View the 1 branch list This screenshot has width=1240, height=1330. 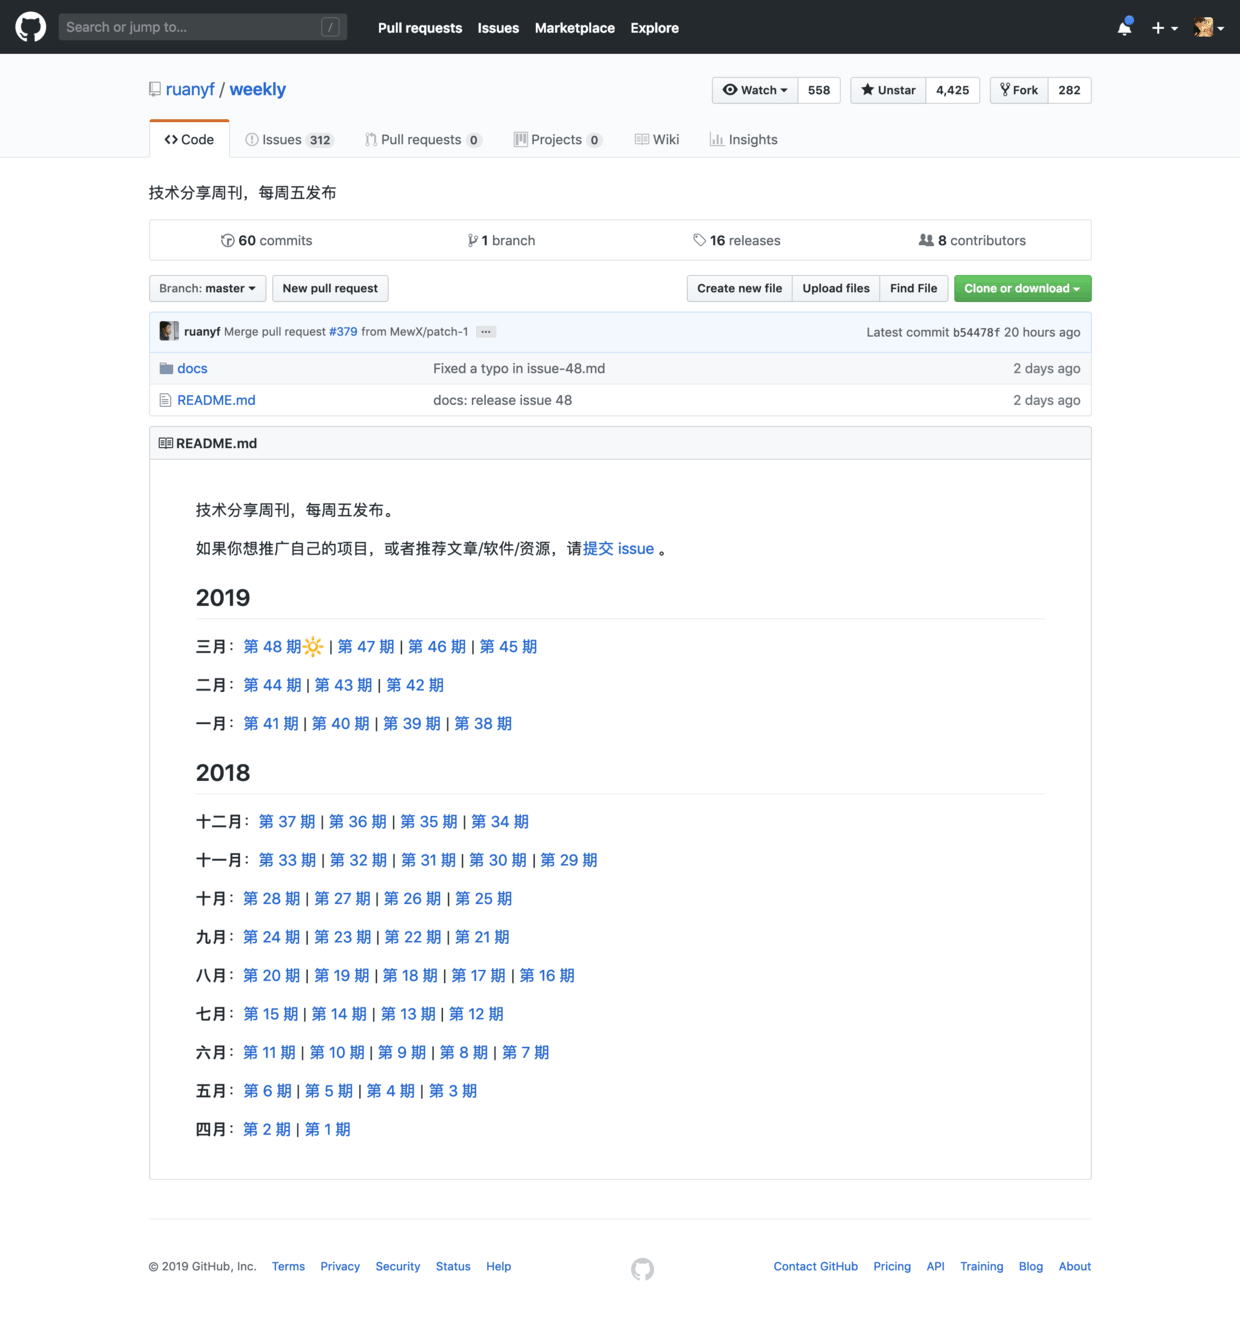pyautogui.click(x=501, y=240)
